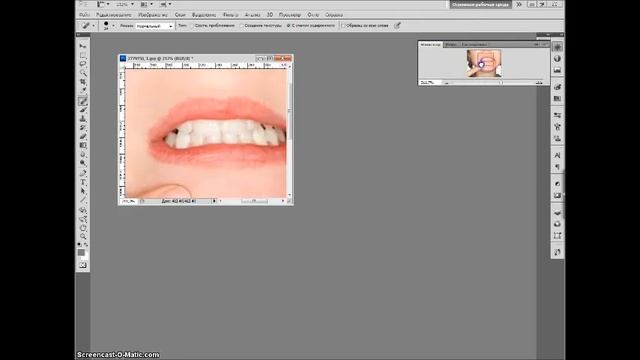Enable the Create Texture type radio button
The image size is (640, 360).
pos(242,25)
